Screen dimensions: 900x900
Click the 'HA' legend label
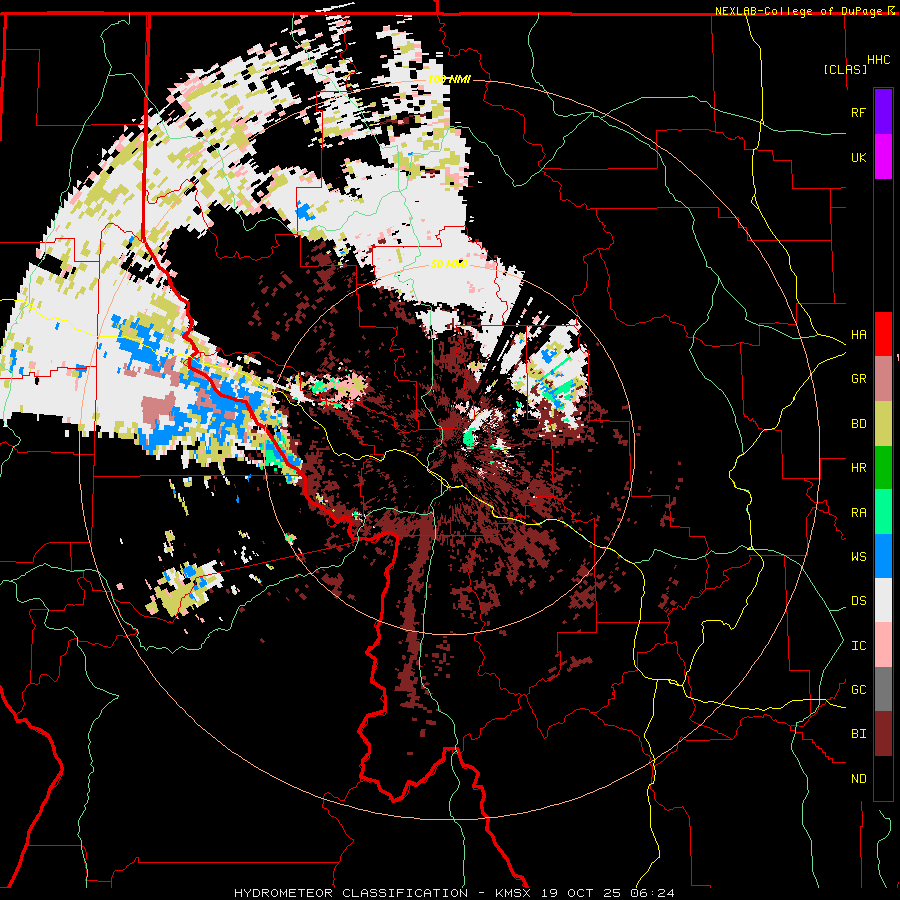pos(858,334)
